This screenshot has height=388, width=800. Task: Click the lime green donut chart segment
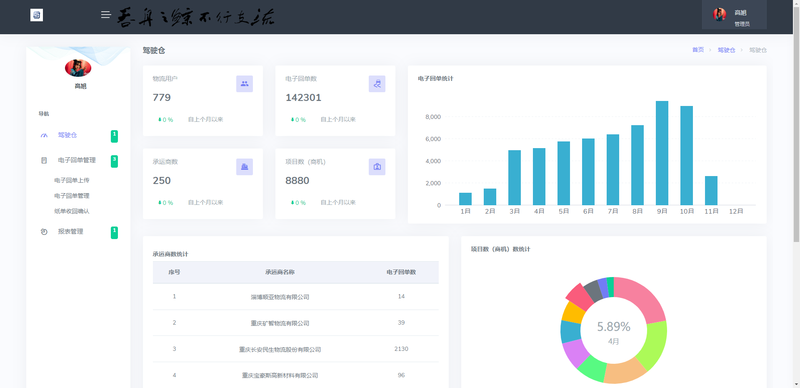pyautogui.click(x=652, y=345)
